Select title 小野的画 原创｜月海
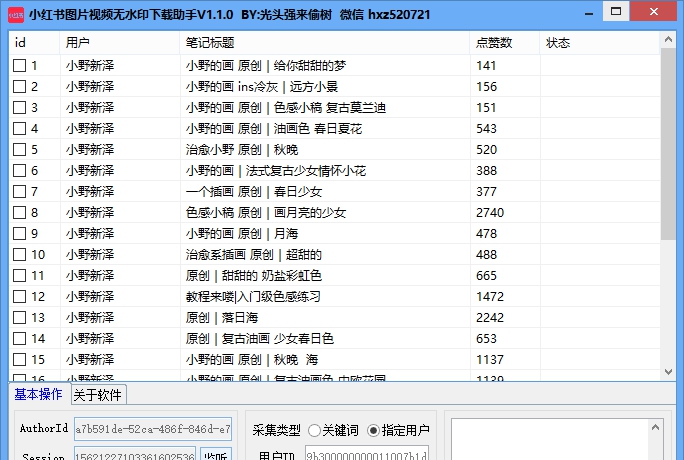The width and height of the screenshot is (684, 460). pos(242,234)
